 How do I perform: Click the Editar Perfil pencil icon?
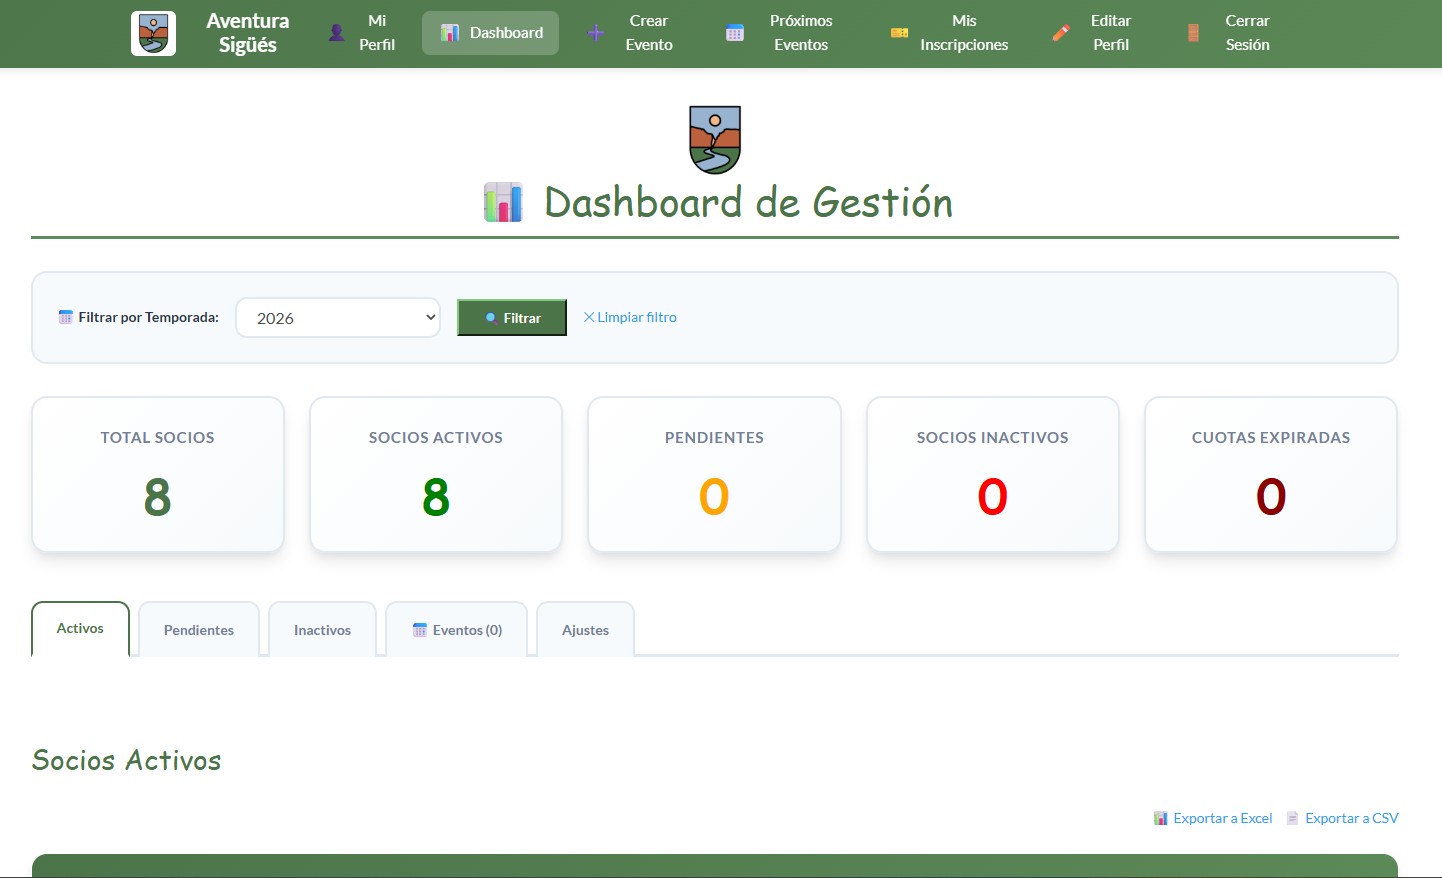pos(1061,33)
